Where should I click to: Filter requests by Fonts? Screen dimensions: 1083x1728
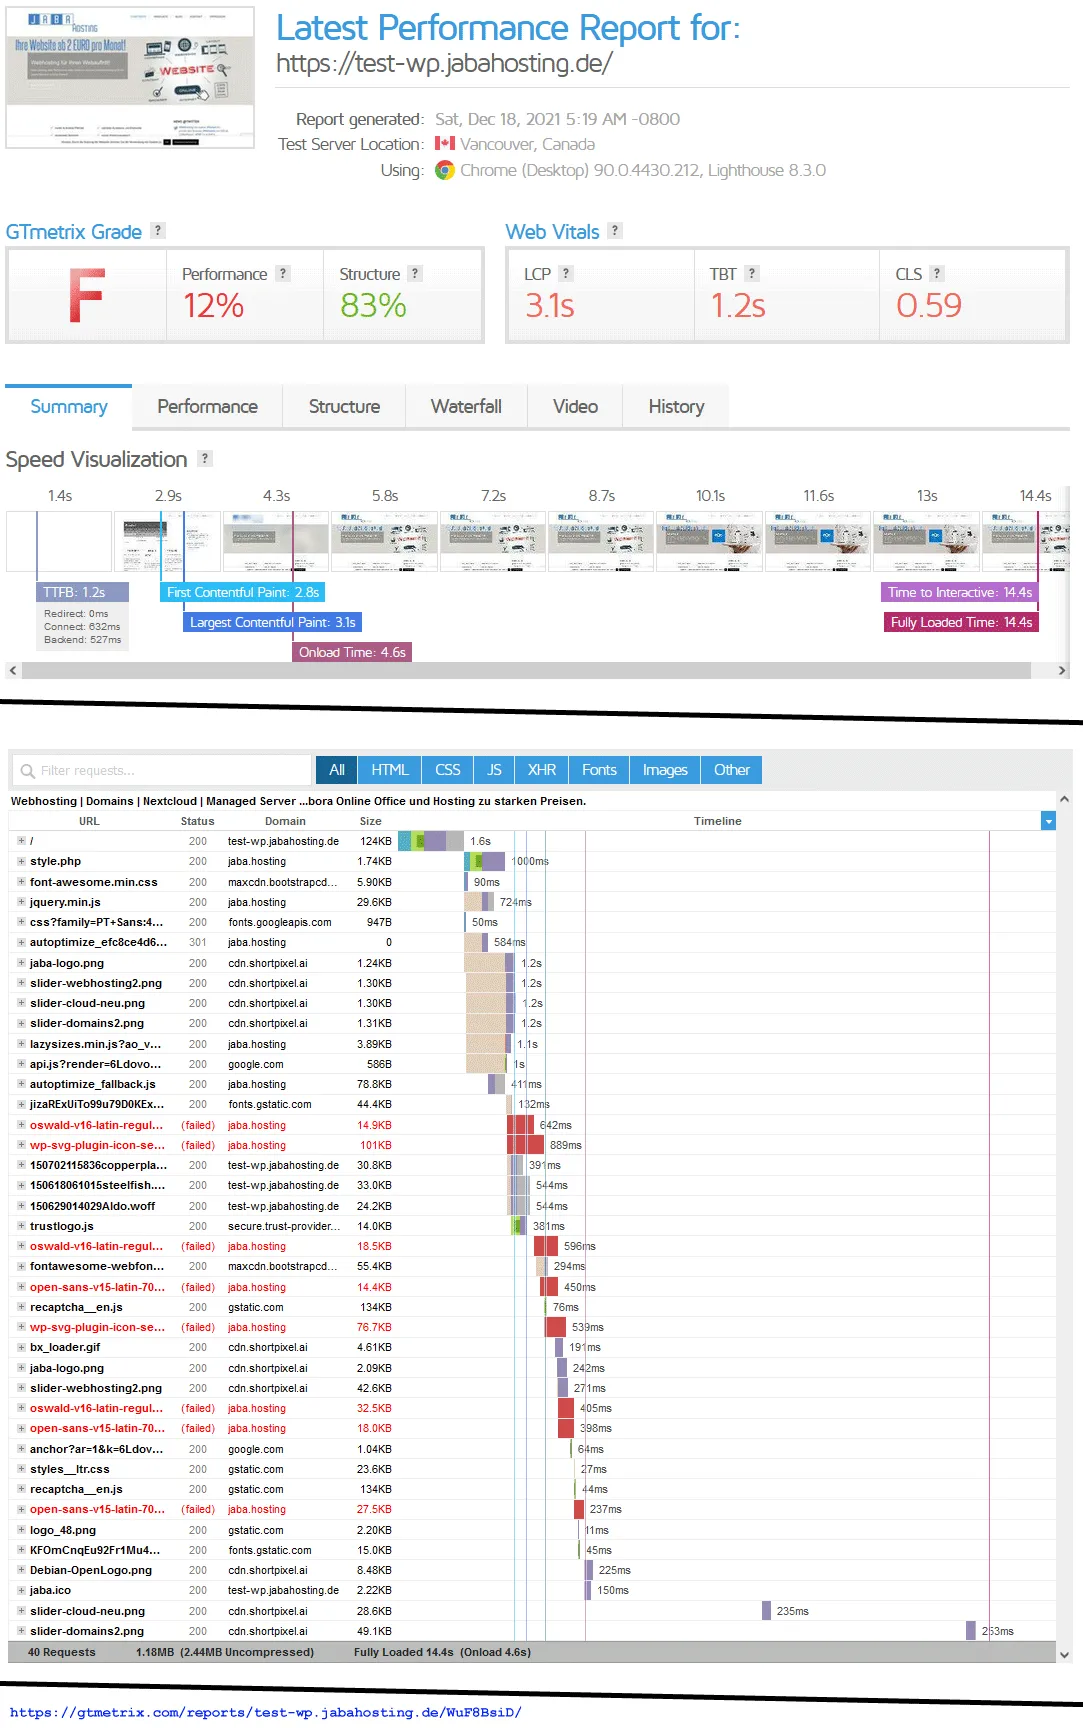(x=599, y=770)
